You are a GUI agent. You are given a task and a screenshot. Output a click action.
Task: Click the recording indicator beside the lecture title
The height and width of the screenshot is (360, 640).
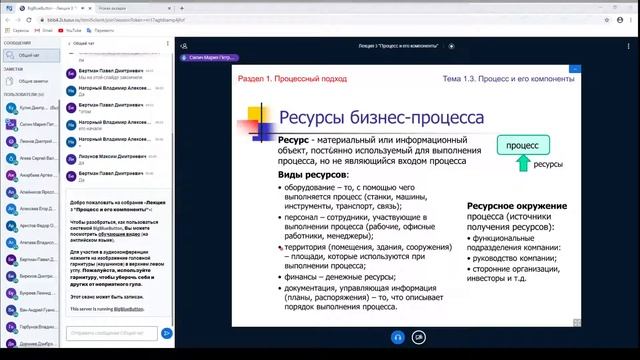tap(451, 46)
